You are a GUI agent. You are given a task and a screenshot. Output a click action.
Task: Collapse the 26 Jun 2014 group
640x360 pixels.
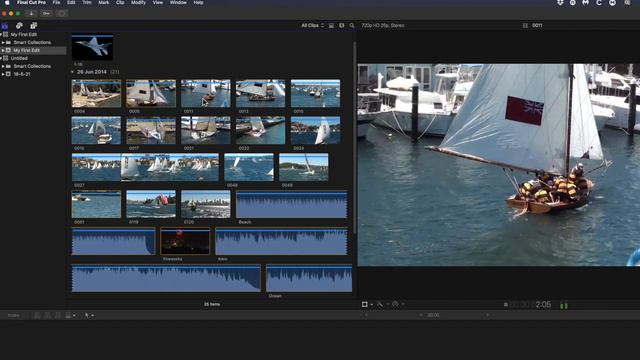pyautogui.click(x=72, y=72)
